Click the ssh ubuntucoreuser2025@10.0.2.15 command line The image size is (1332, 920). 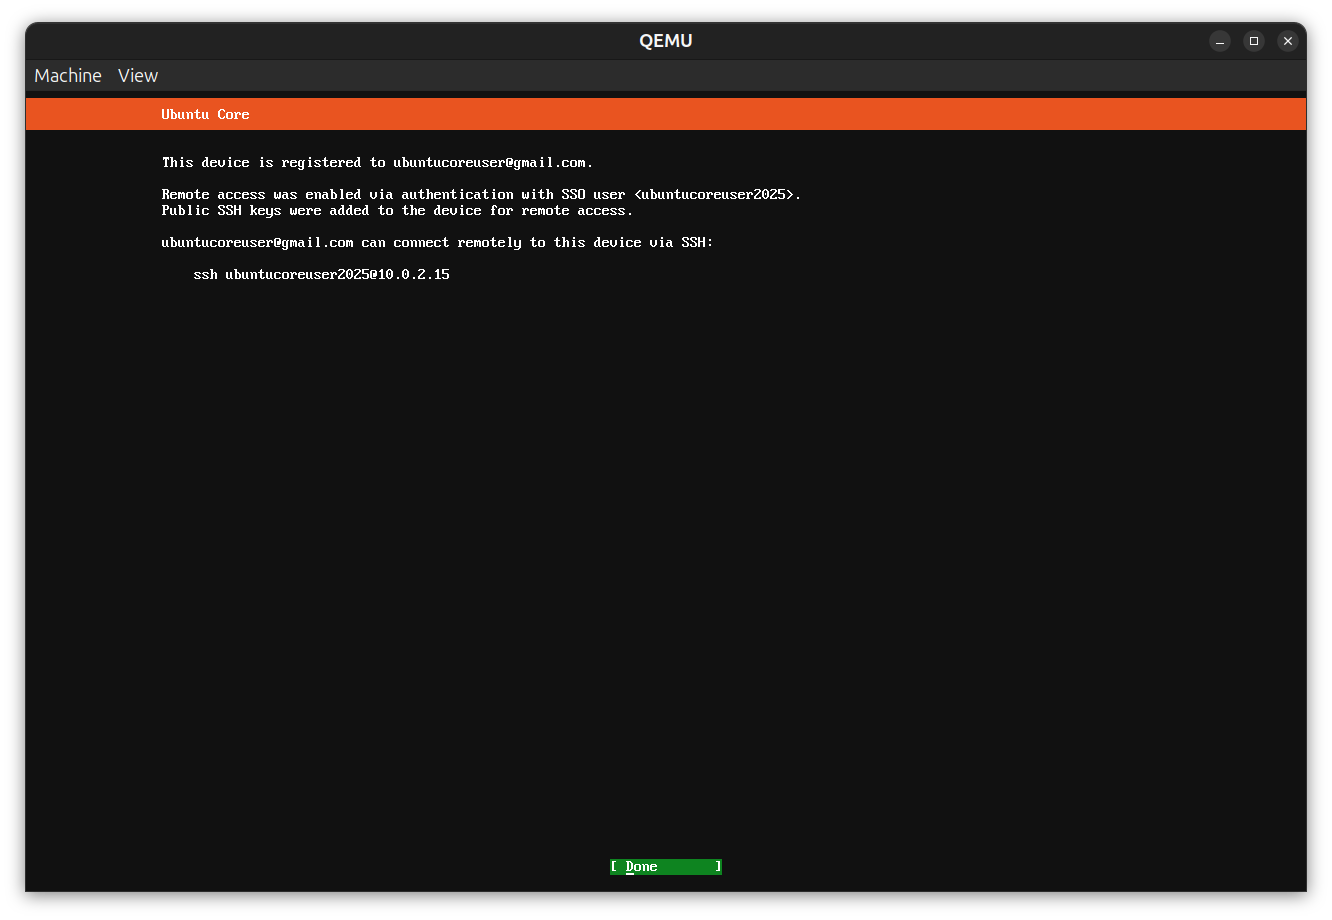point(321,274)
